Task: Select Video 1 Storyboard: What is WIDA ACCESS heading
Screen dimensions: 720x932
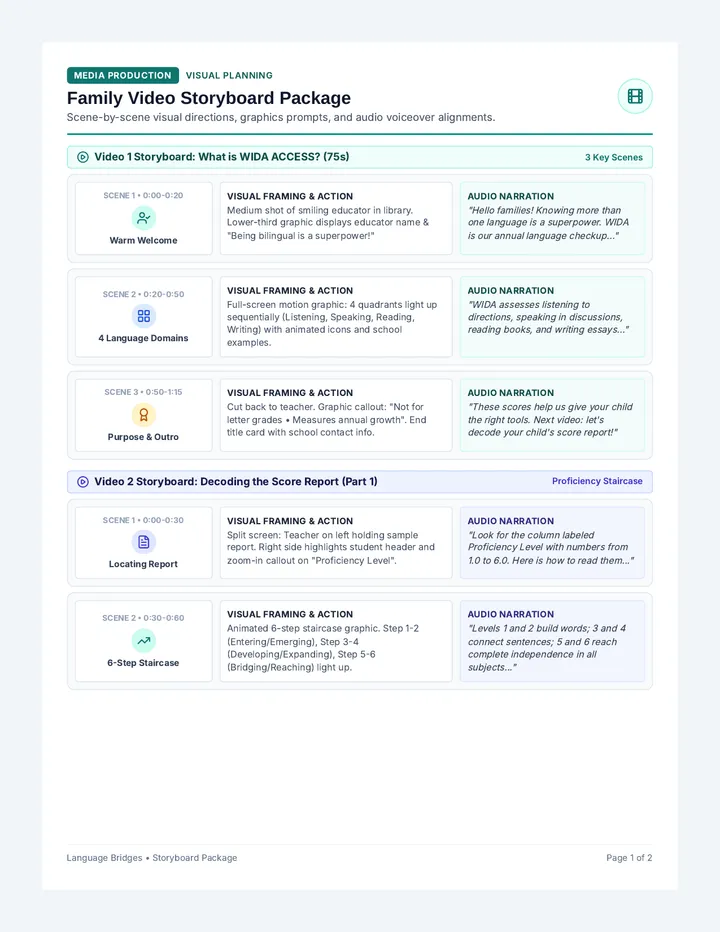Action: pos(222,157)
